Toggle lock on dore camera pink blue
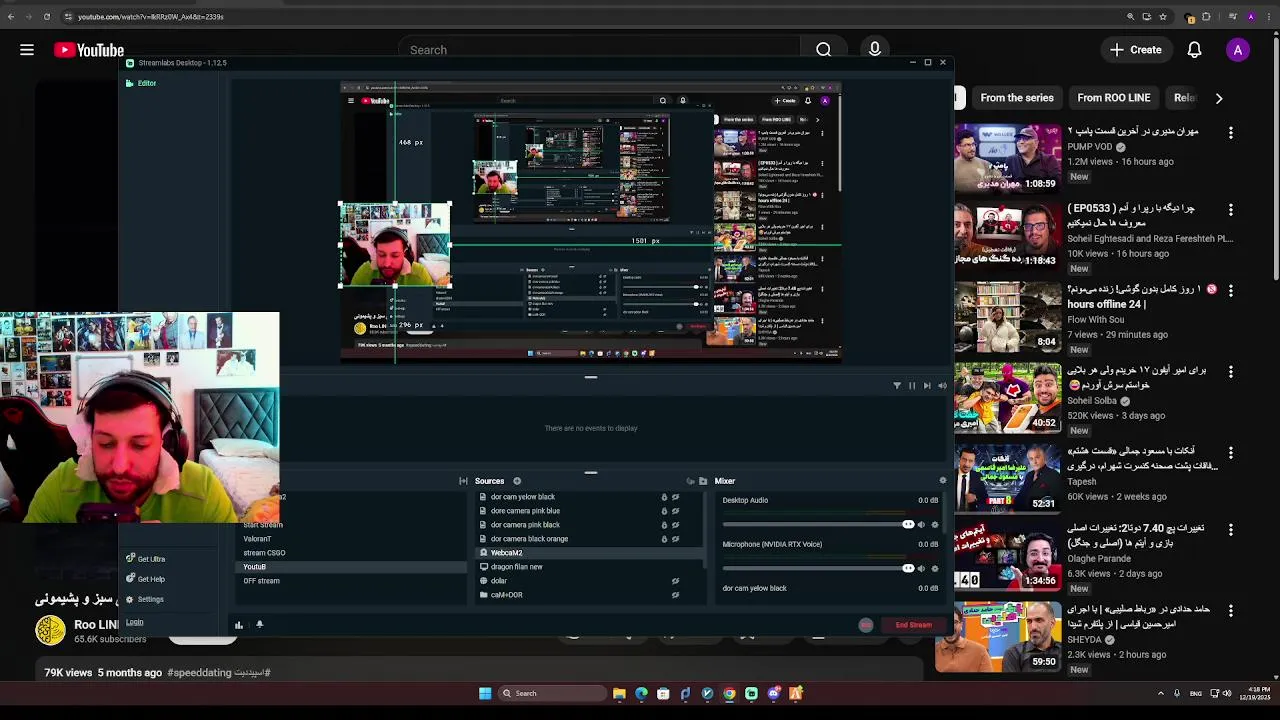Viewport: 1280px width, 720px height. [664, 511]
